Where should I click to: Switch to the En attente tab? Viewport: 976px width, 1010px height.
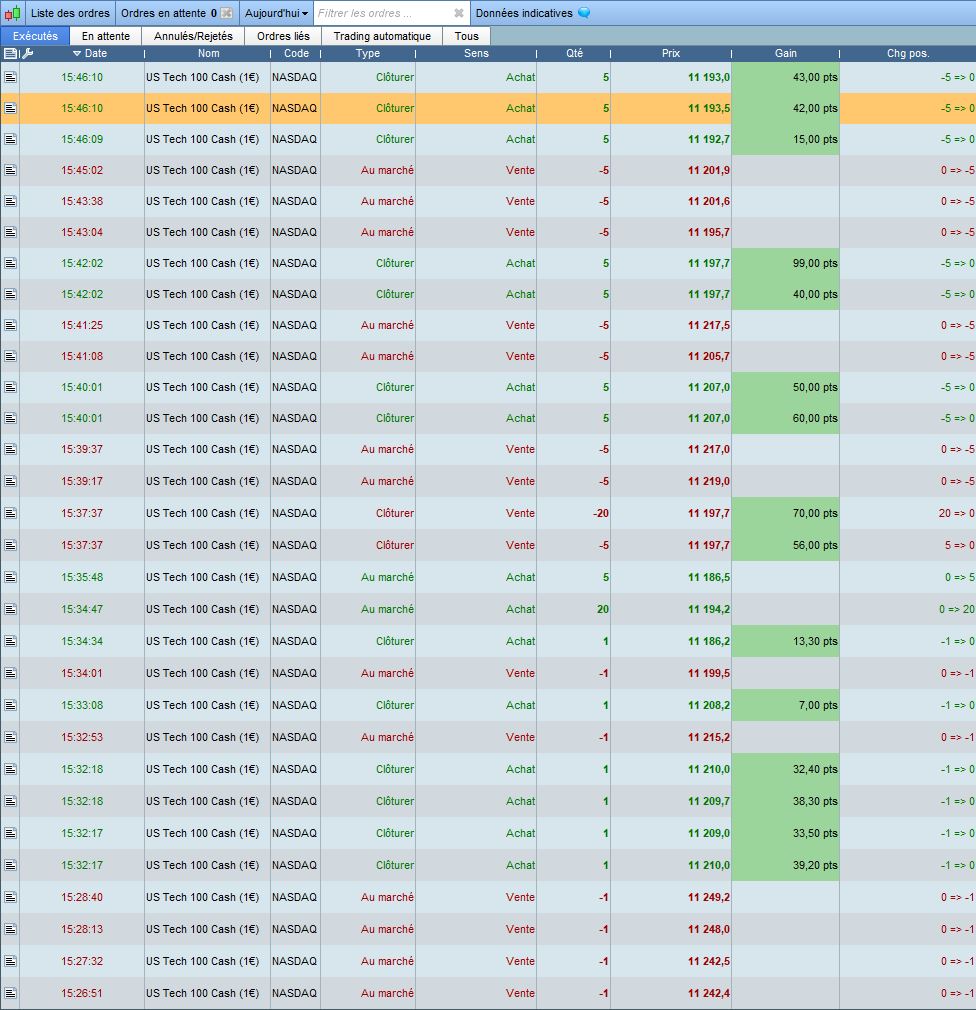pos(105,36)
